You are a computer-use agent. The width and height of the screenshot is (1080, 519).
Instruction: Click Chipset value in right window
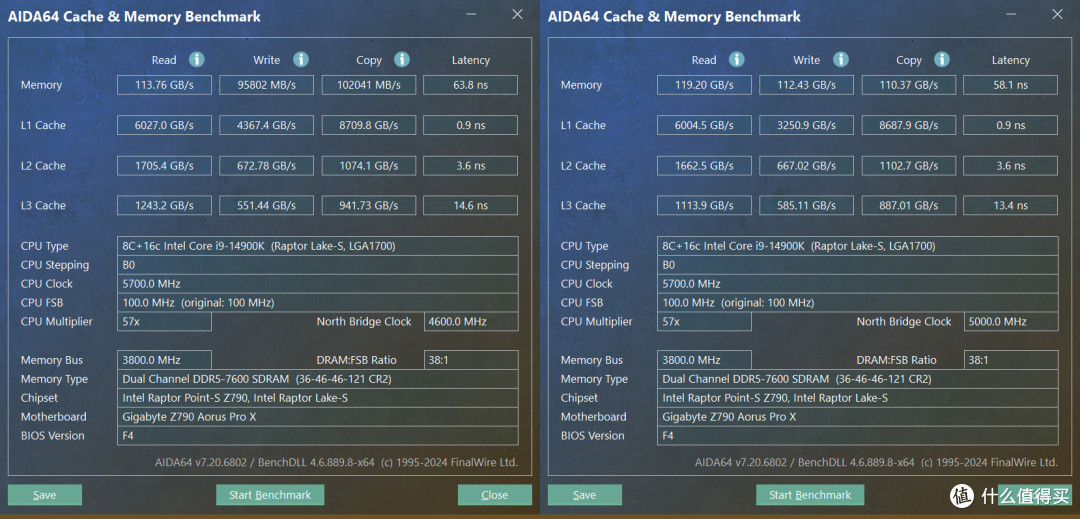pos(858,398)
